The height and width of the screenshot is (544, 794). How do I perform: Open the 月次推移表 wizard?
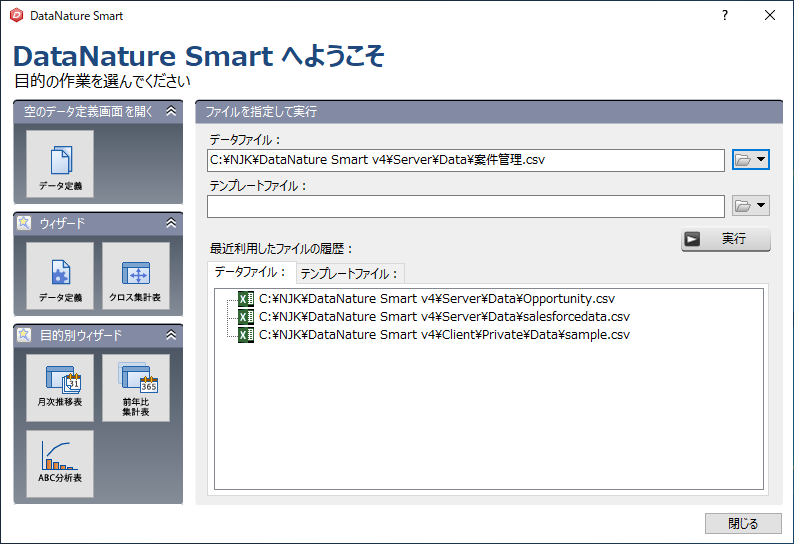[60, 387]
